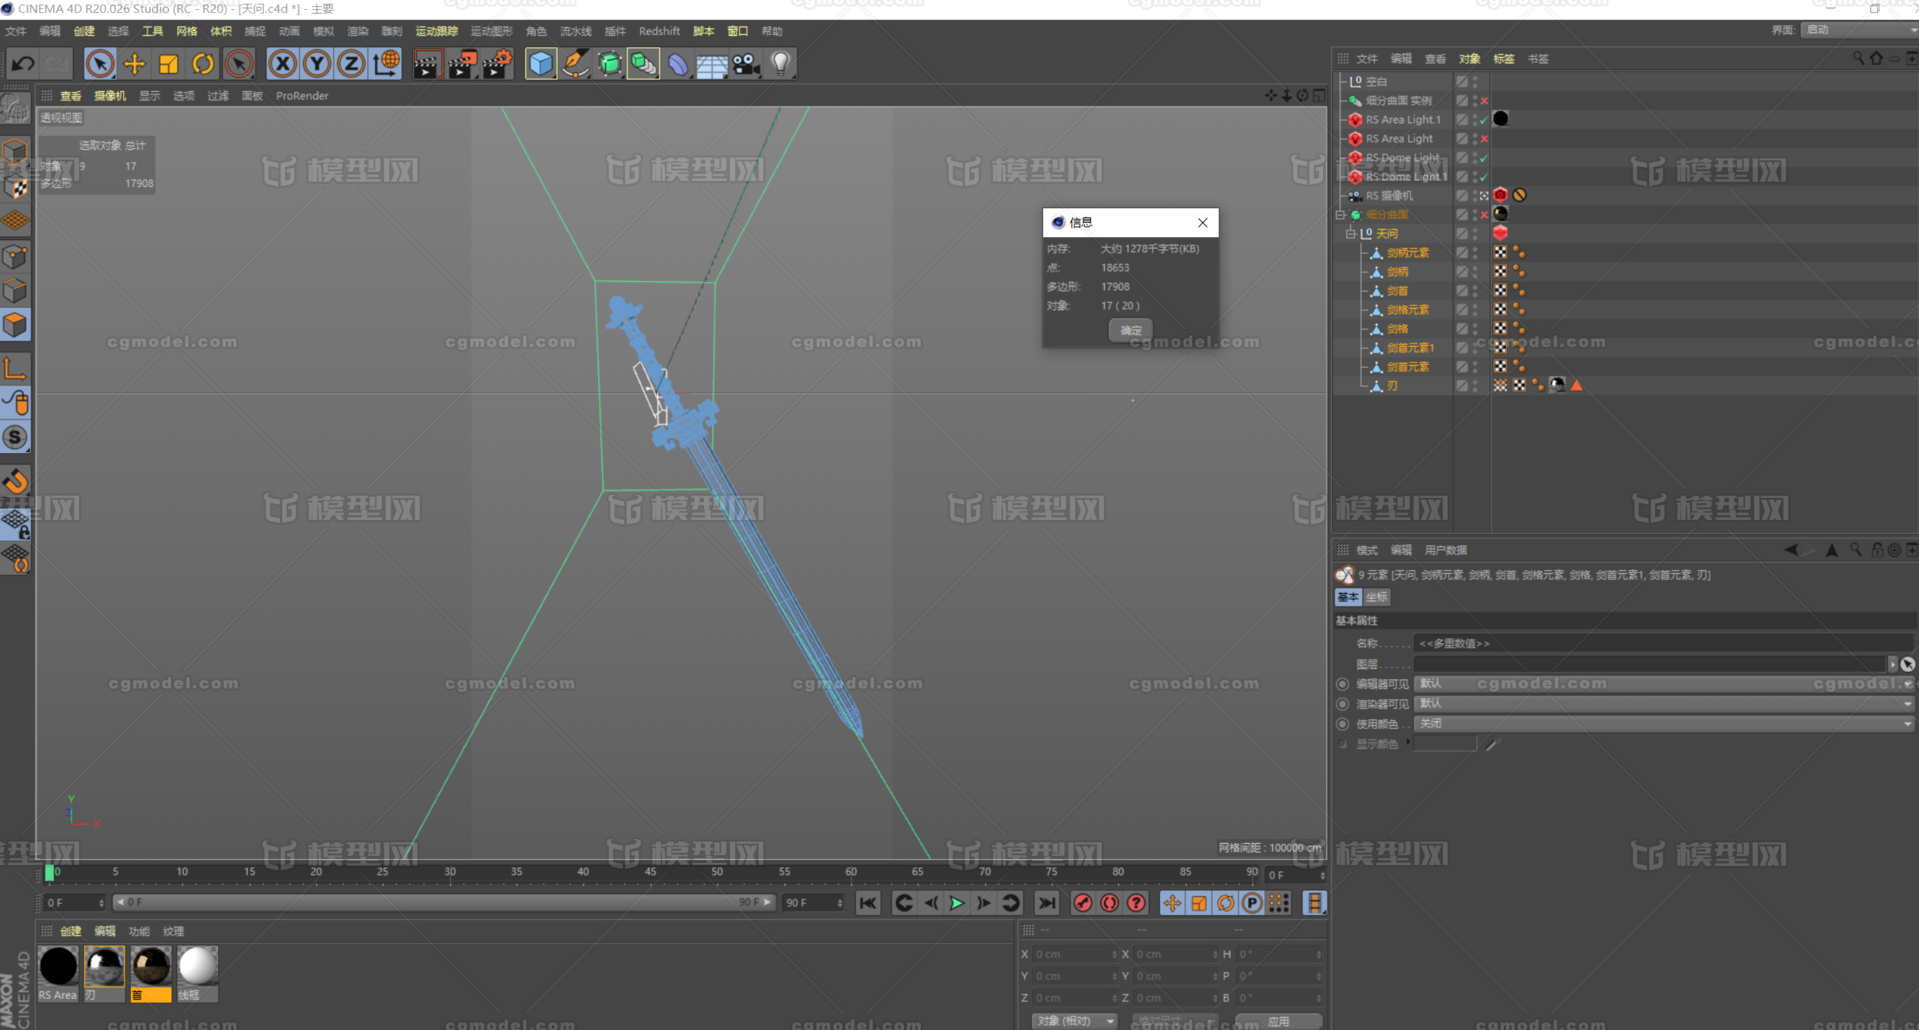Screen dimensions: 1919x1030
Task: Add a Light object
Action: (781, 64)
